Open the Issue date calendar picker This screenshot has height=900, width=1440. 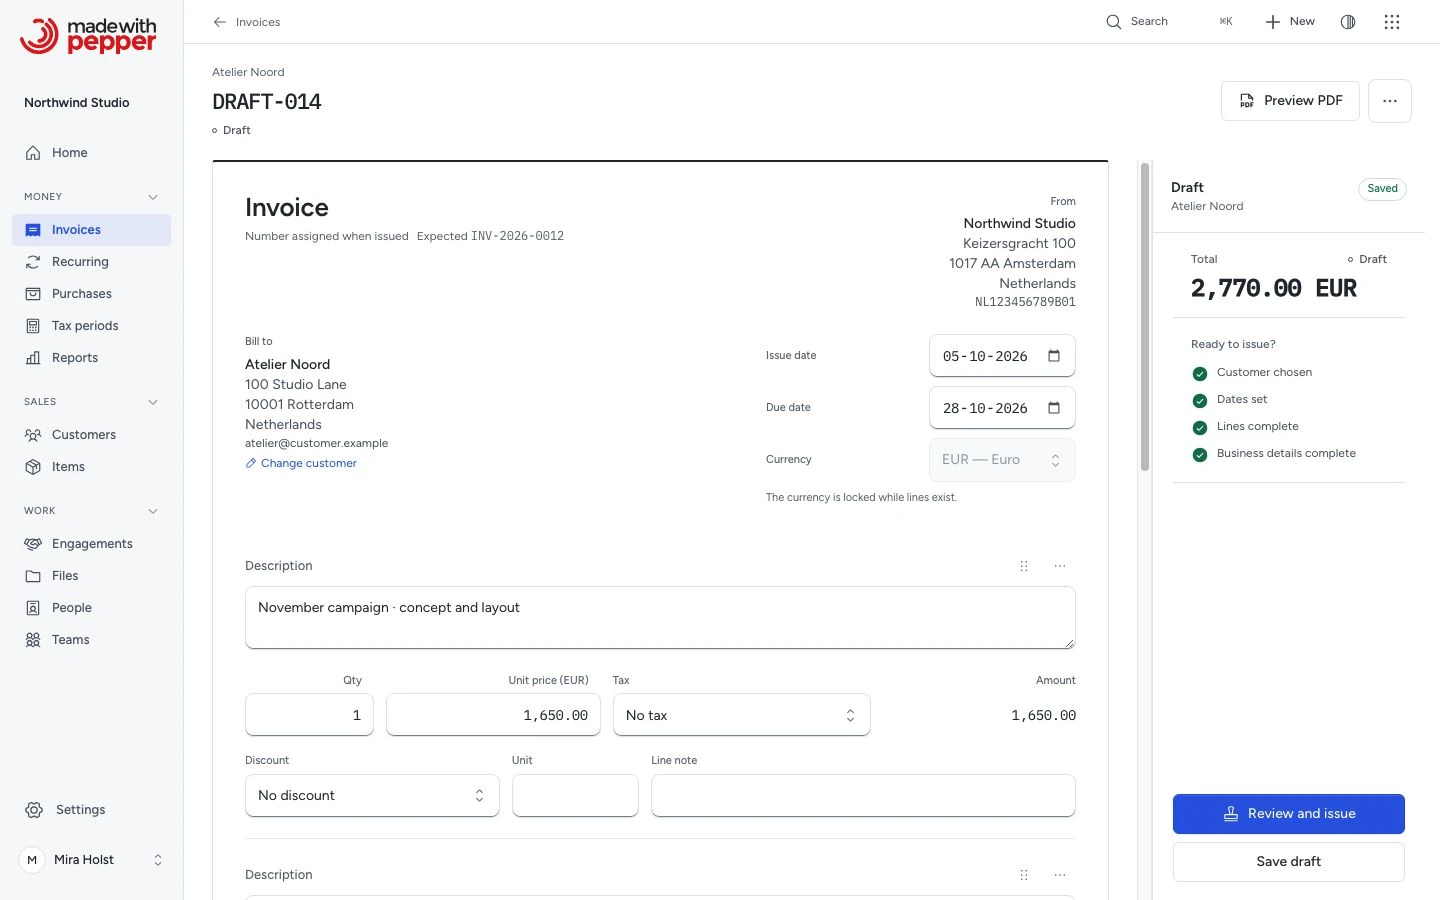(1054, 356)
